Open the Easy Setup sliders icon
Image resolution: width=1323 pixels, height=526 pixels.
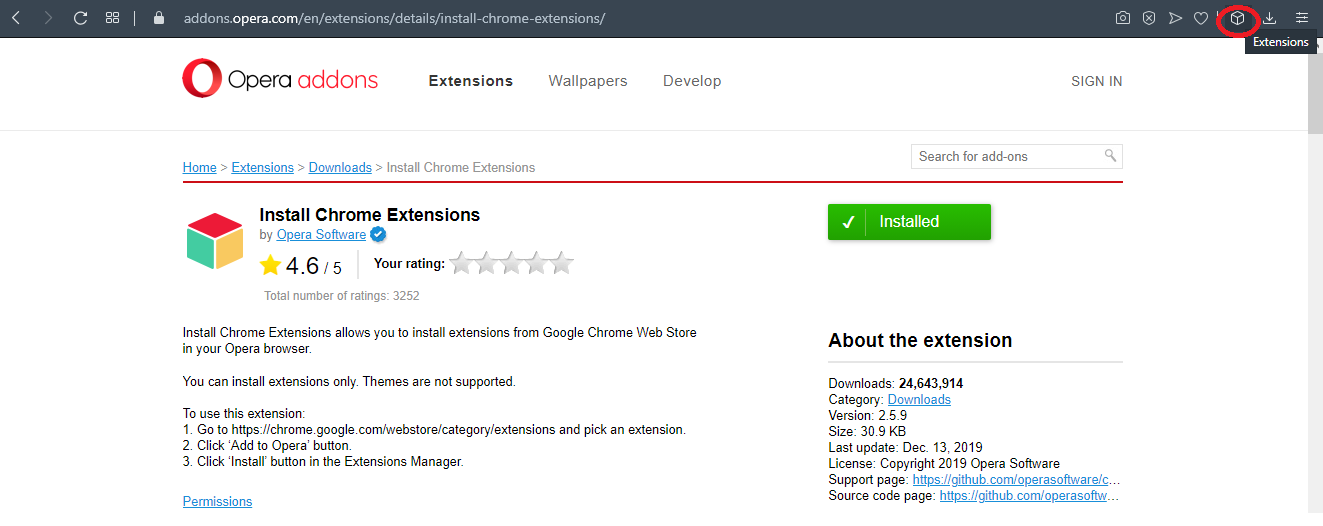coord(1302,18)
